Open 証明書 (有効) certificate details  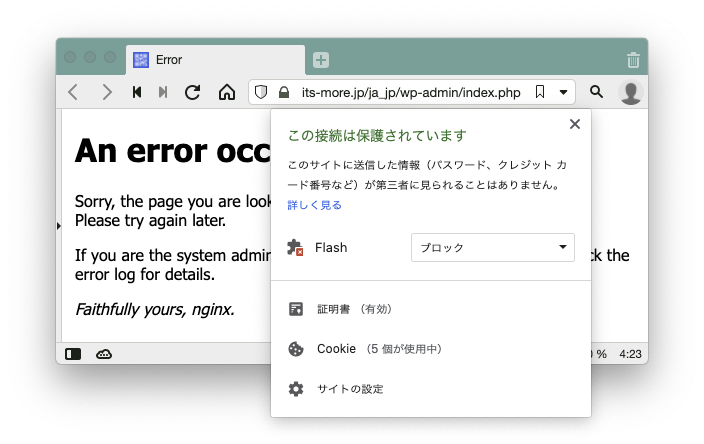(346, 309)
